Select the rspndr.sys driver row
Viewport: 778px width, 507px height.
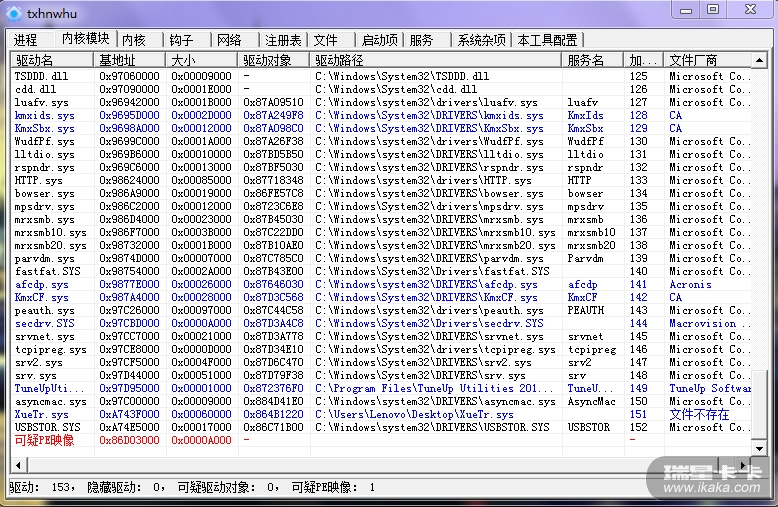(x=381, y=167)
